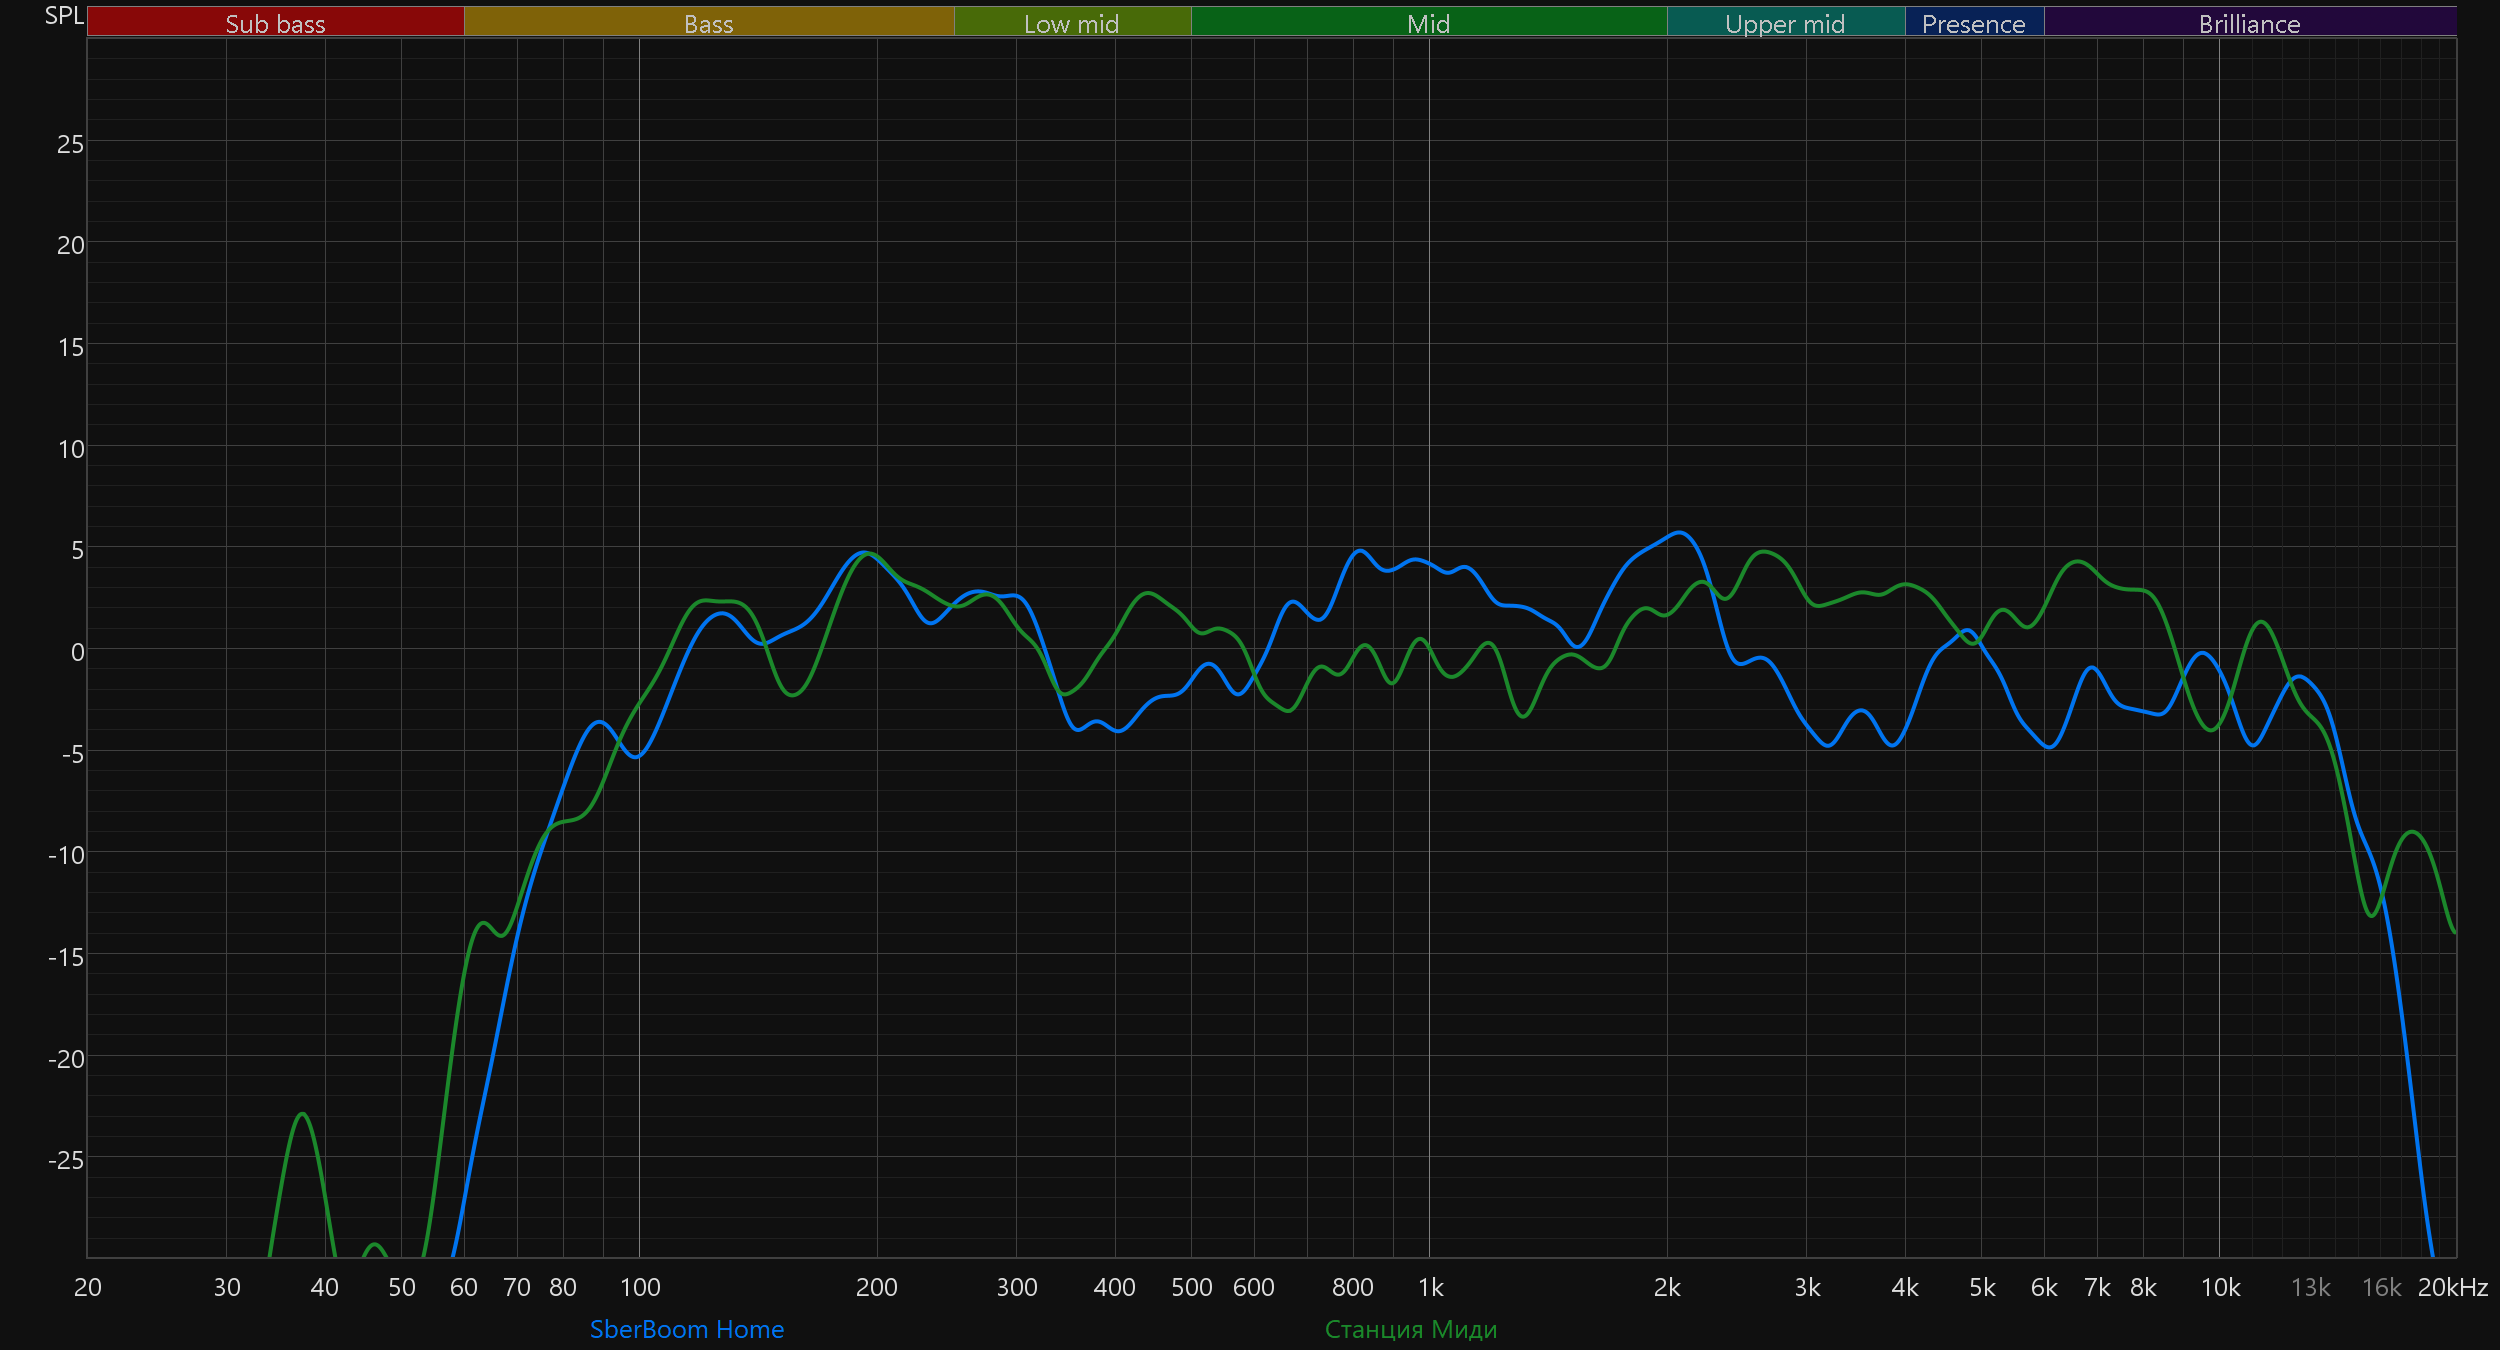Click the Presence band header
The image size is (2500, 1350).
(1973, 23)
